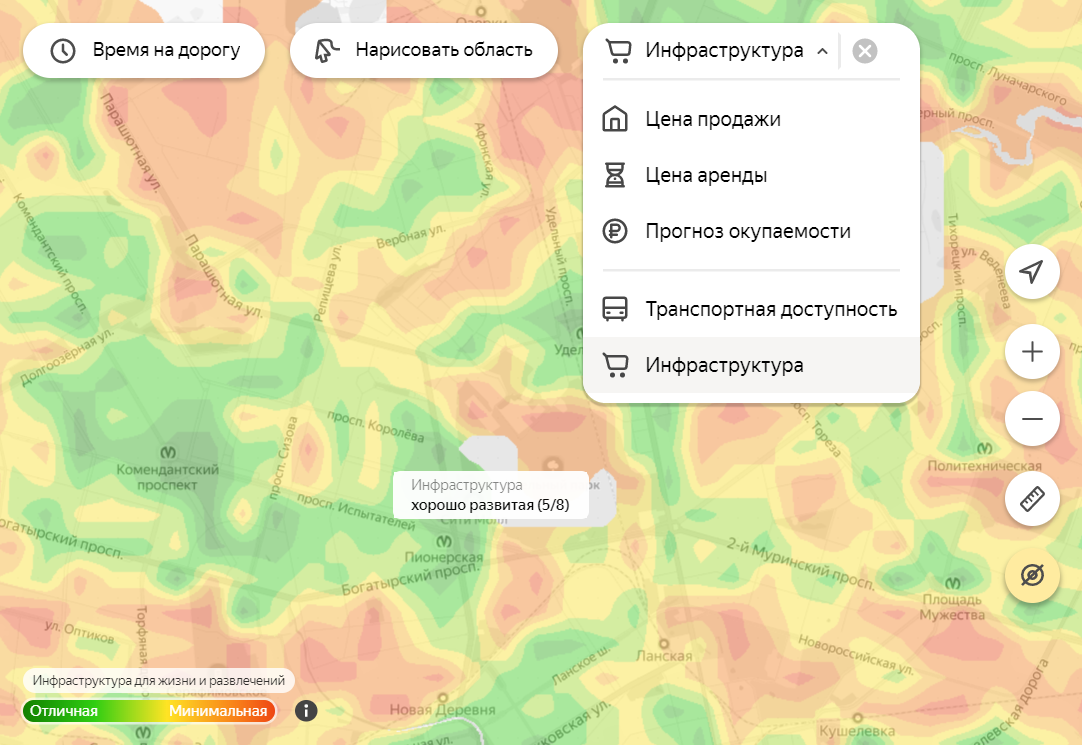The height and width of the screenshot is (745, 1082).
Task: Click the green-to-red legend color bar
Action: click(x=149, y=711)
